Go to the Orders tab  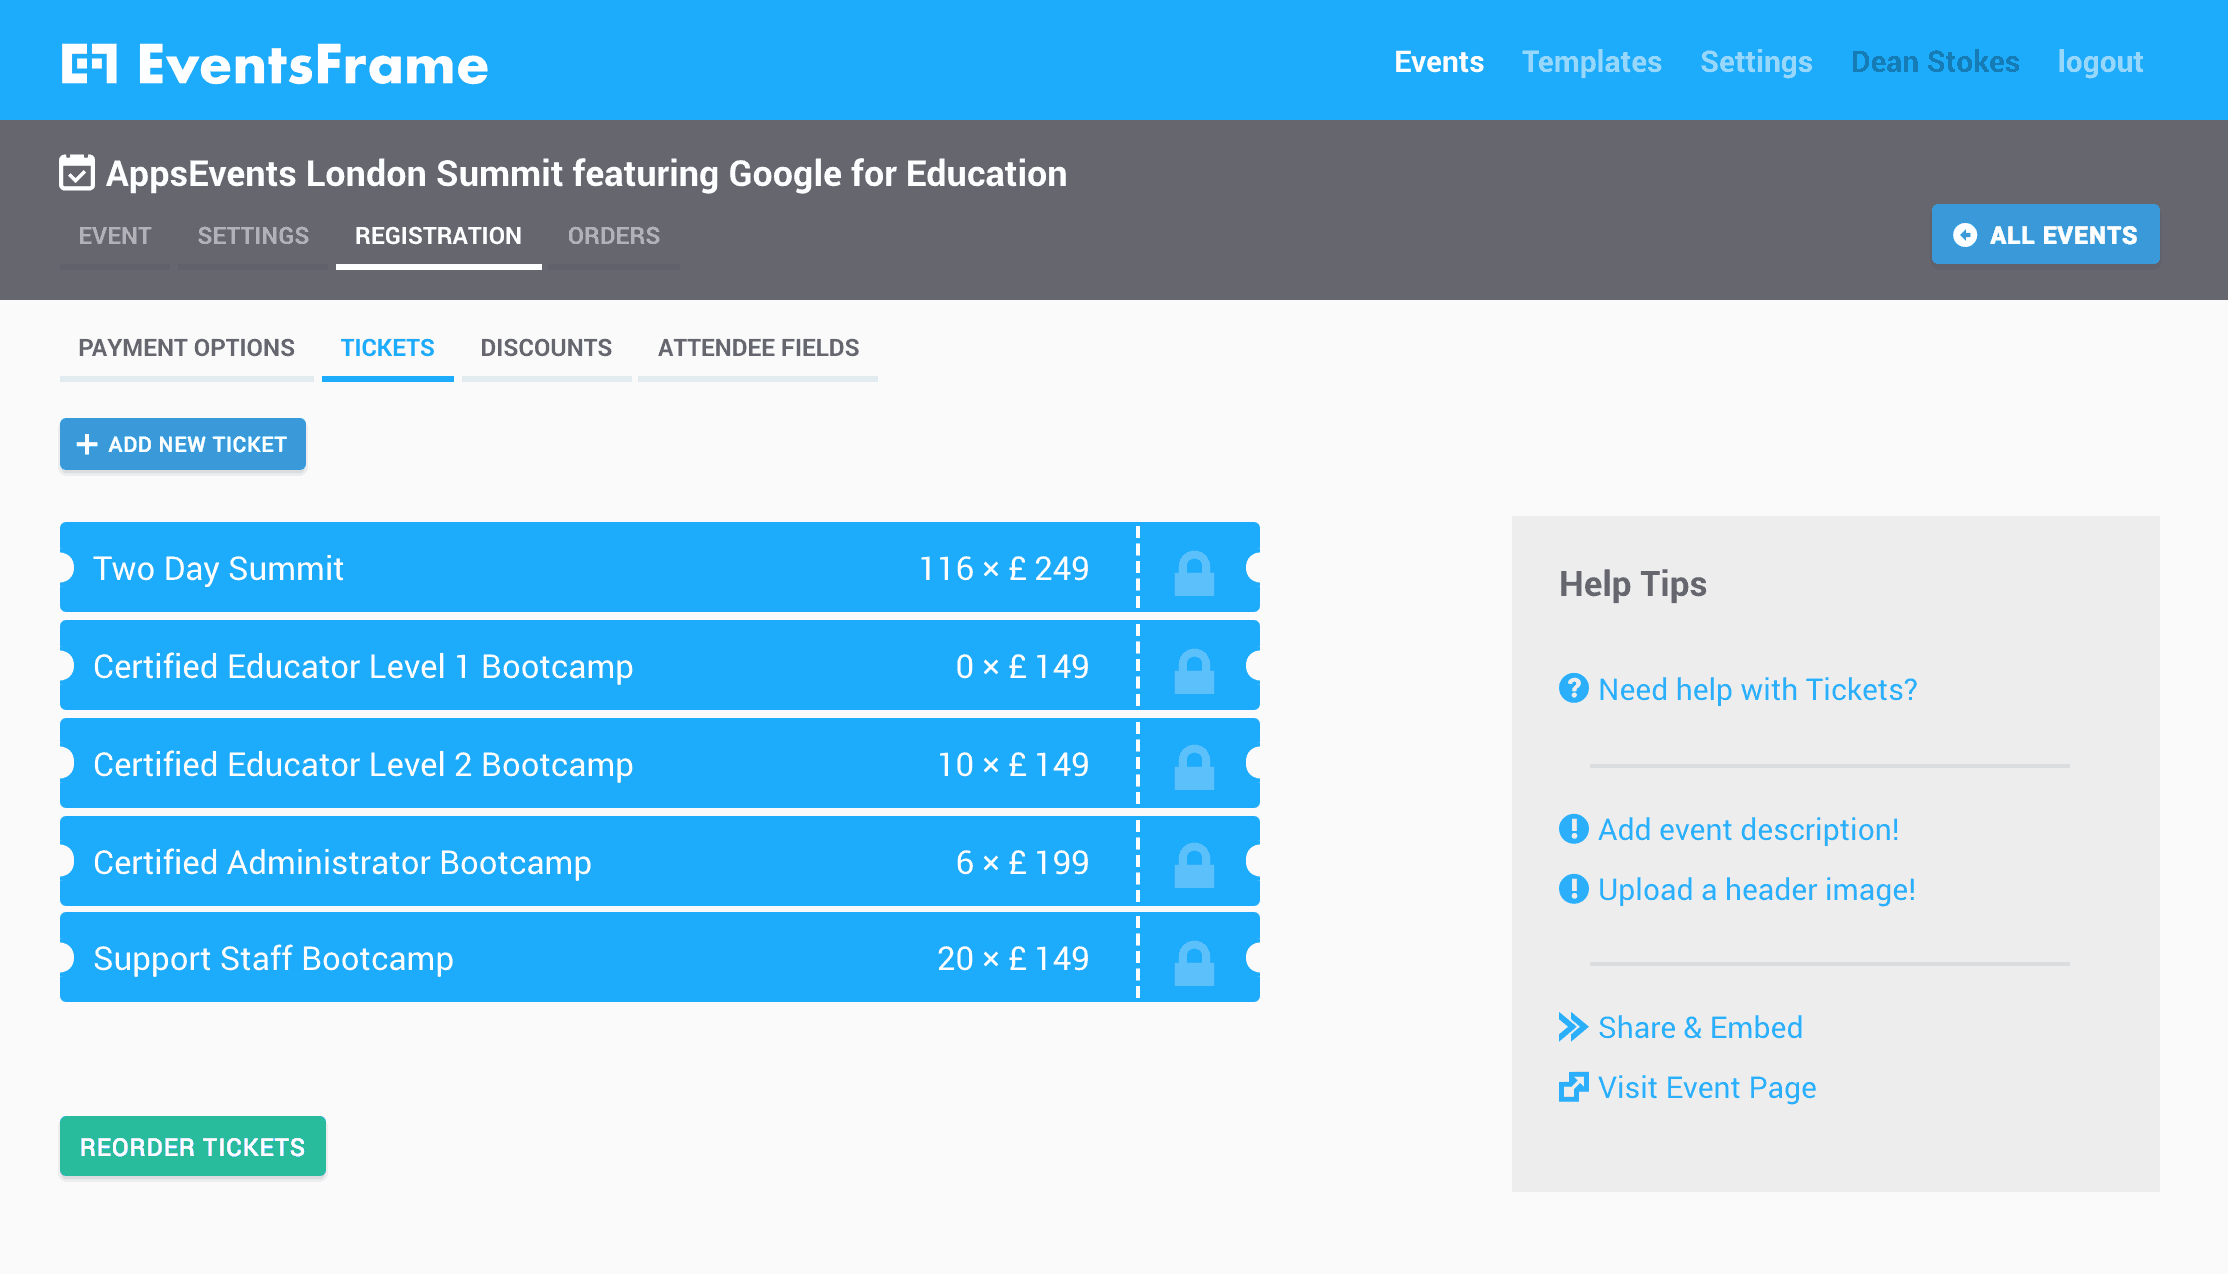(613, 236)
